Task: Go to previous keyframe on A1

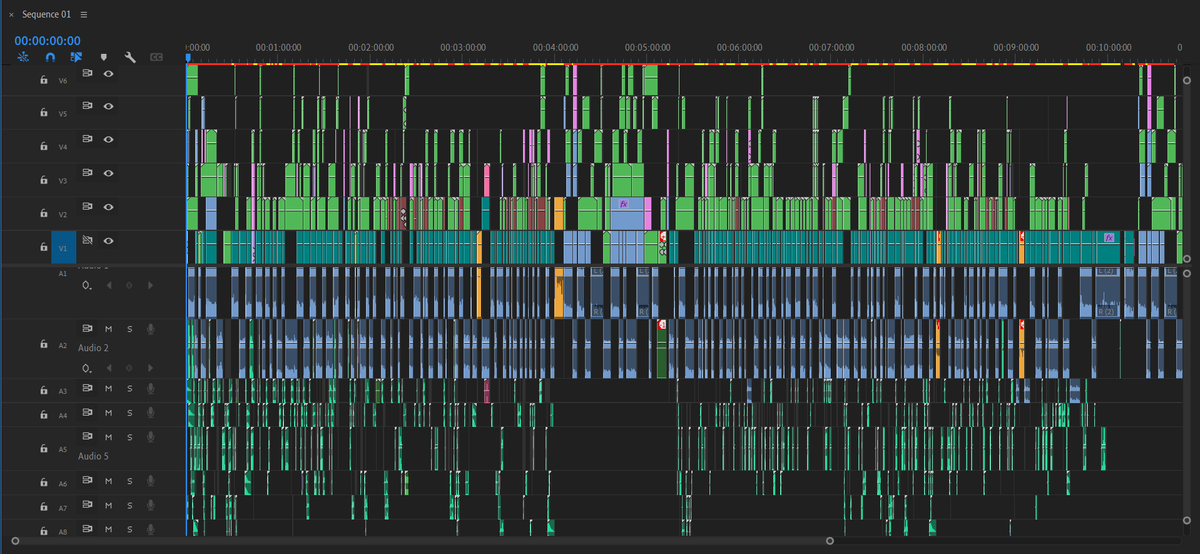Action: coord(108,286)
